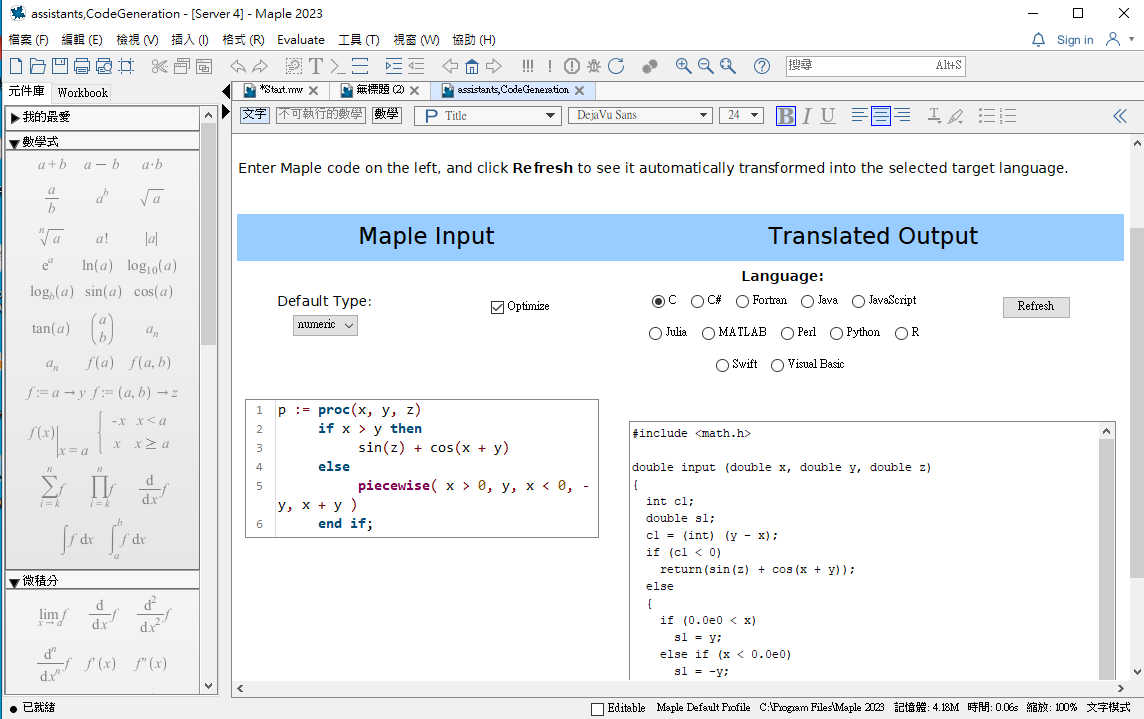Uncheck the Optimize checkbox

coord(497,307)
